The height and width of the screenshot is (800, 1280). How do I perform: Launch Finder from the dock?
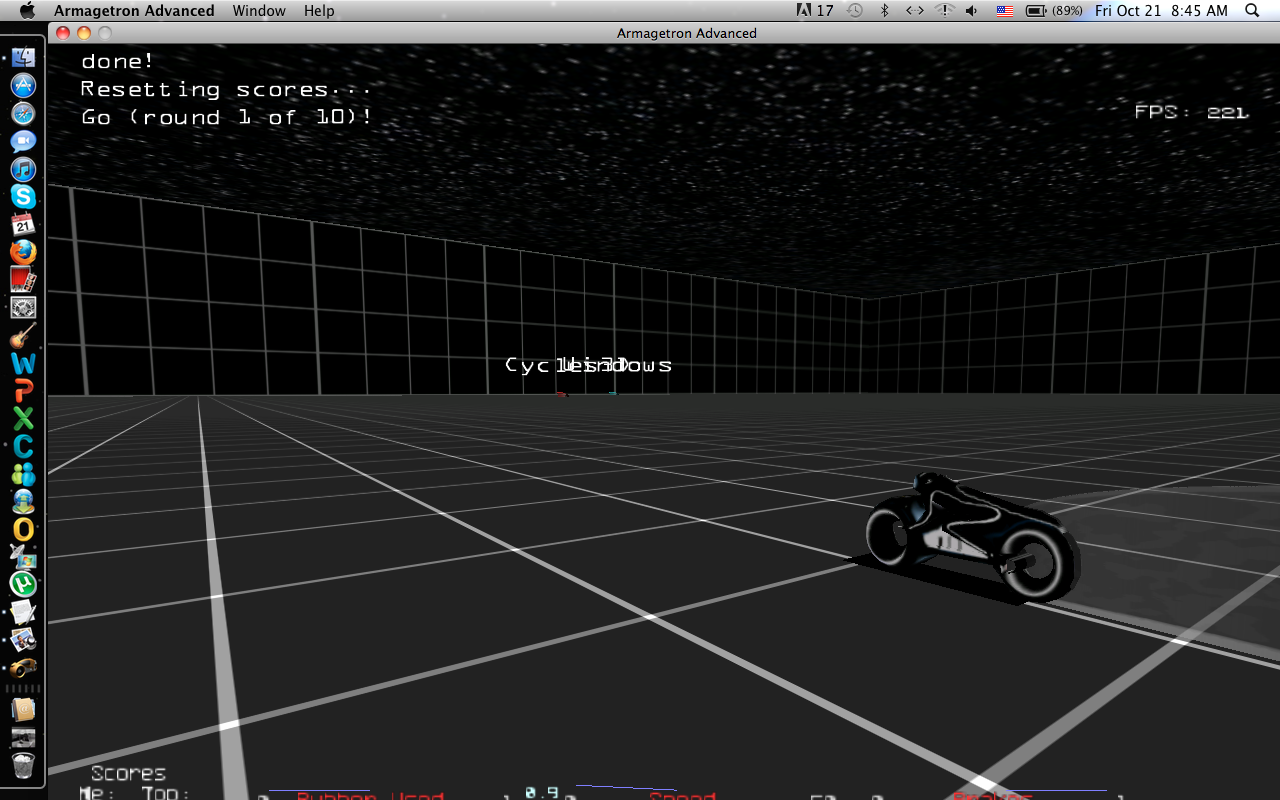tap(23, 58)
